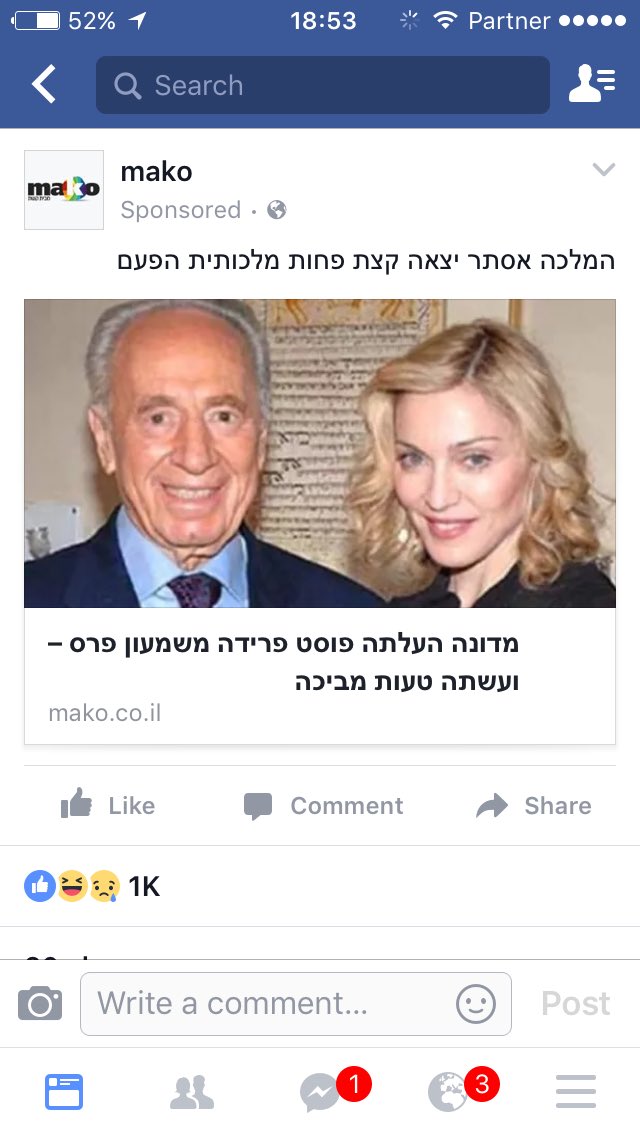Tap the Post comment button
The image size is (640, 1136).
(575, 1004)
